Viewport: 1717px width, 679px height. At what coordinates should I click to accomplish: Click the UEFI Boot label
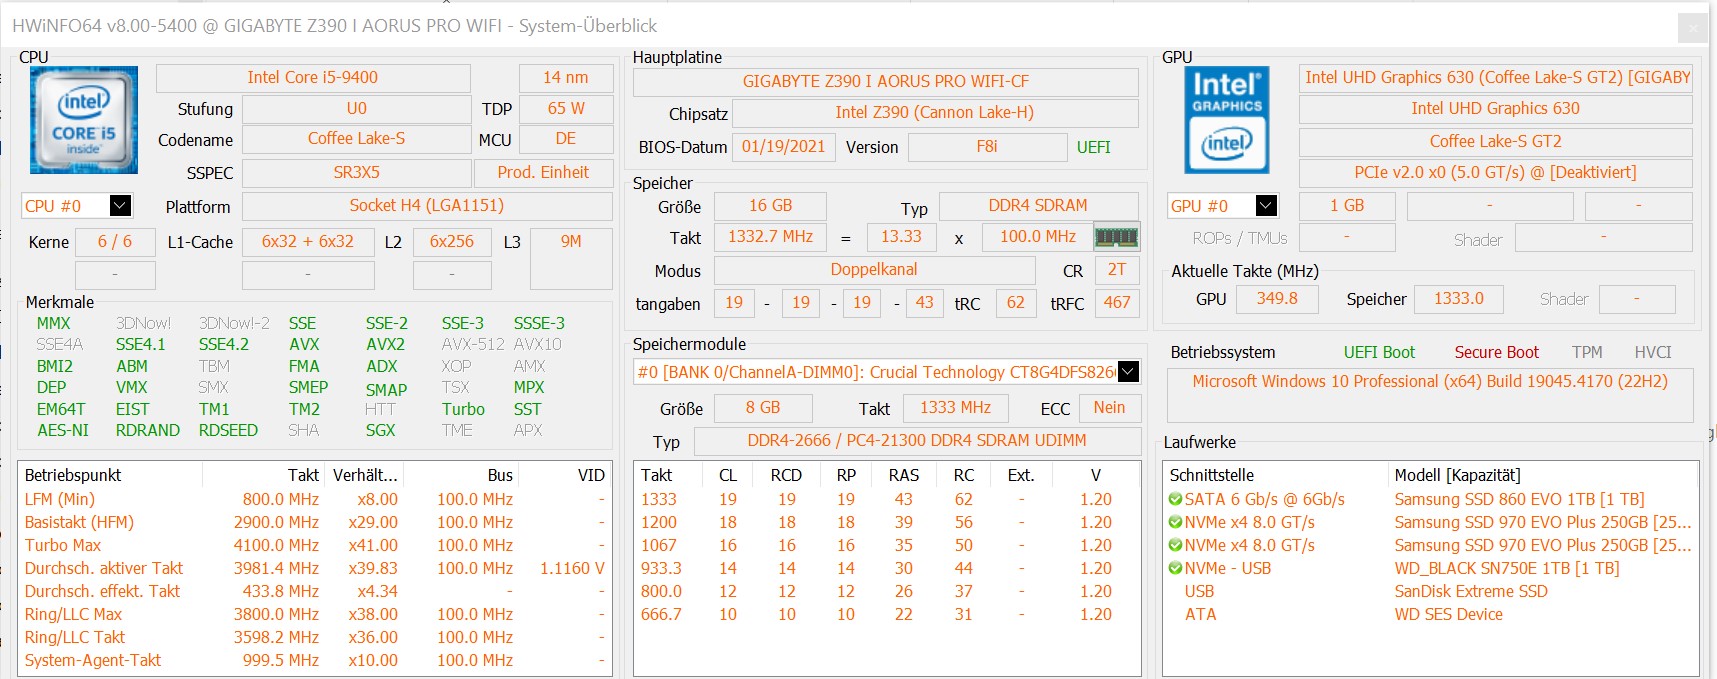(1379, 352)
